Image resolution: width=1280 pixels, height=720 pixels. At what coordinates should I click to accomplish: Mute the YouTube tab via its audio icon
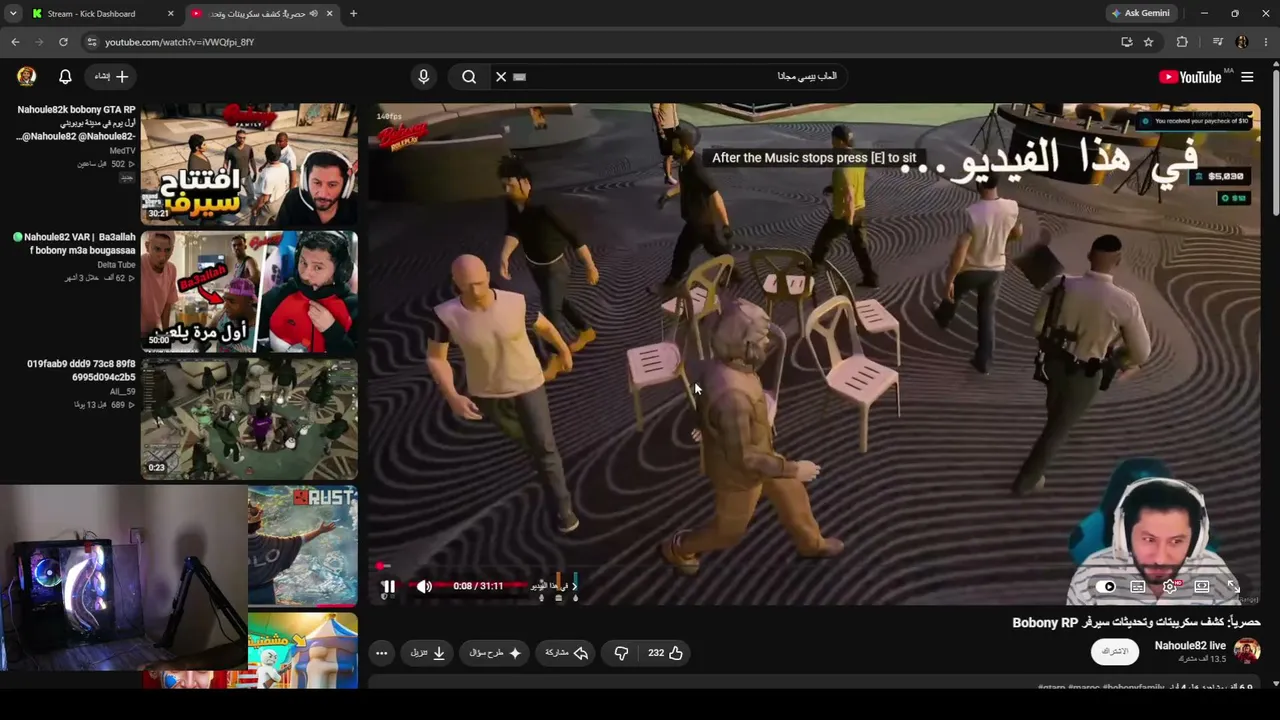[x=313, y=14]
